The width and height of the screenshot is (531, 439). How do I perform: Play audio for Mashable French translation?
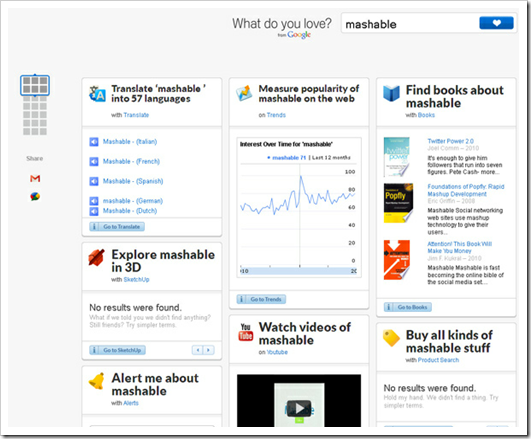click(94, 162)
